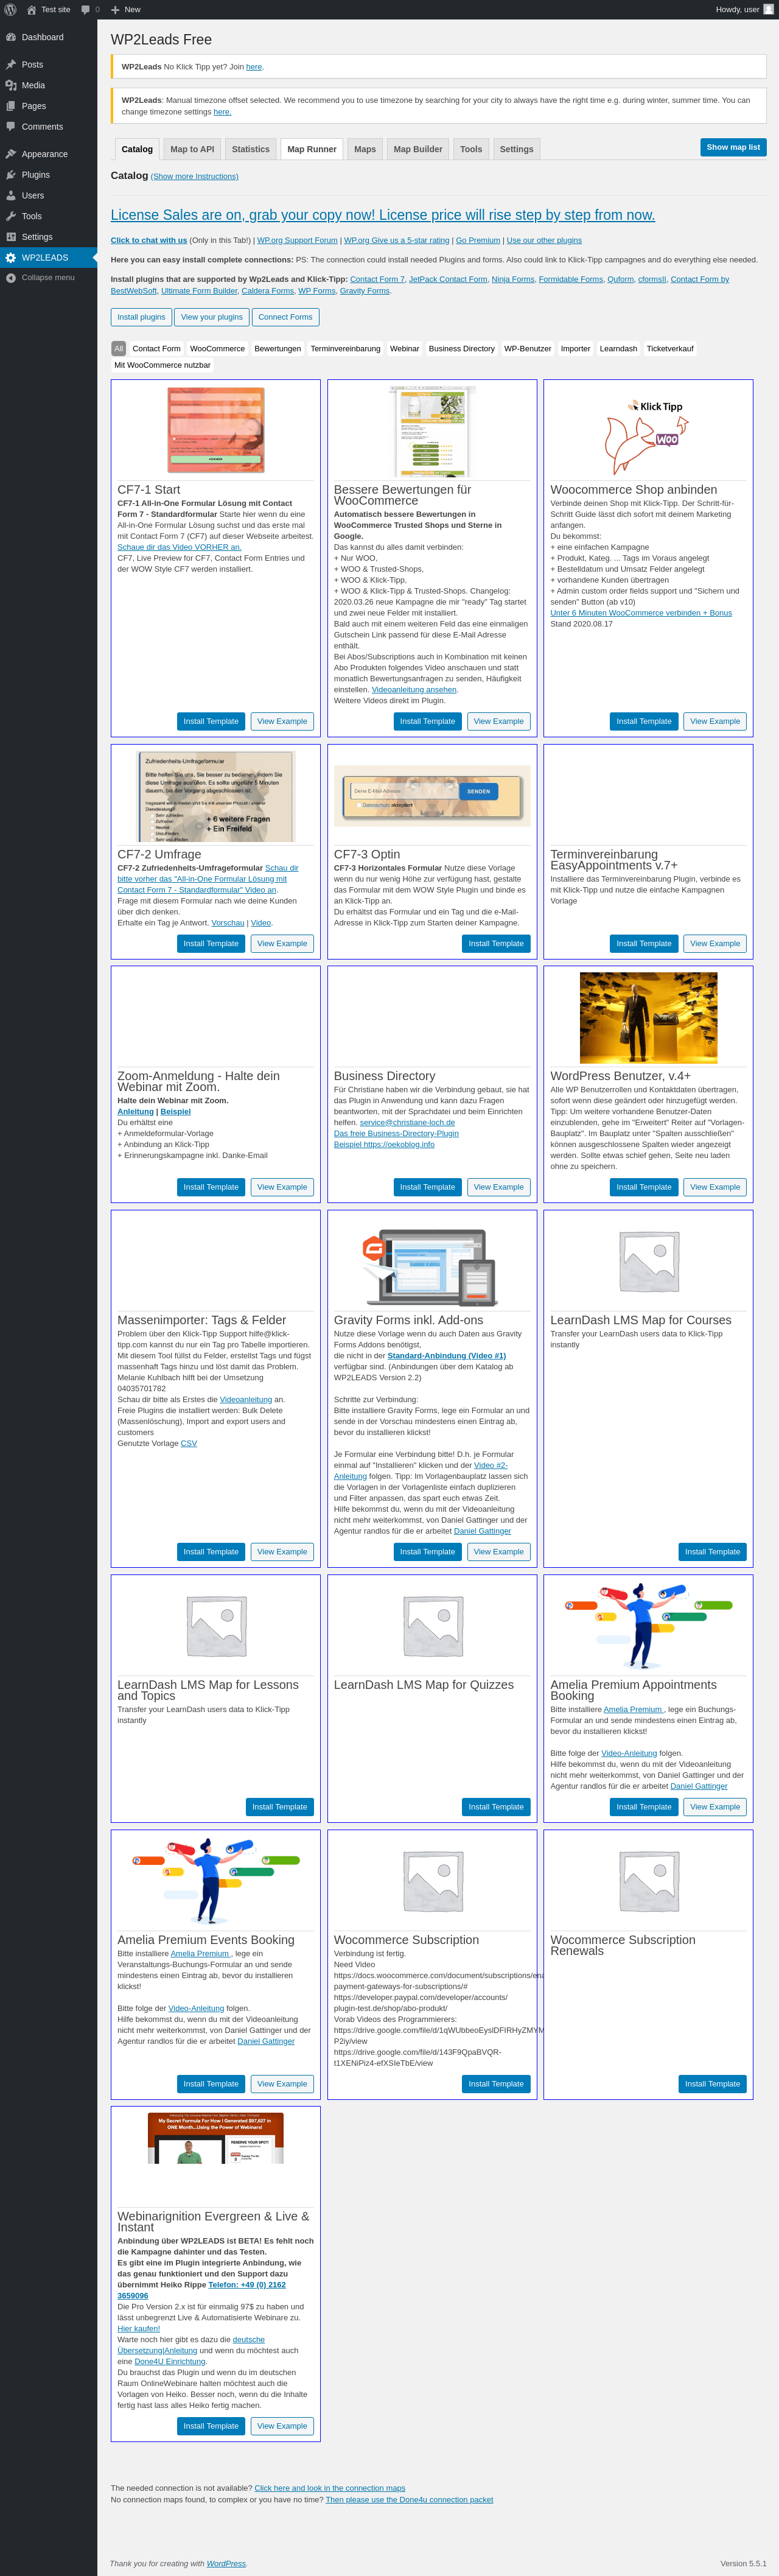Follow the Go Premium link
The image size is (779, 2576).
(478, 240)
